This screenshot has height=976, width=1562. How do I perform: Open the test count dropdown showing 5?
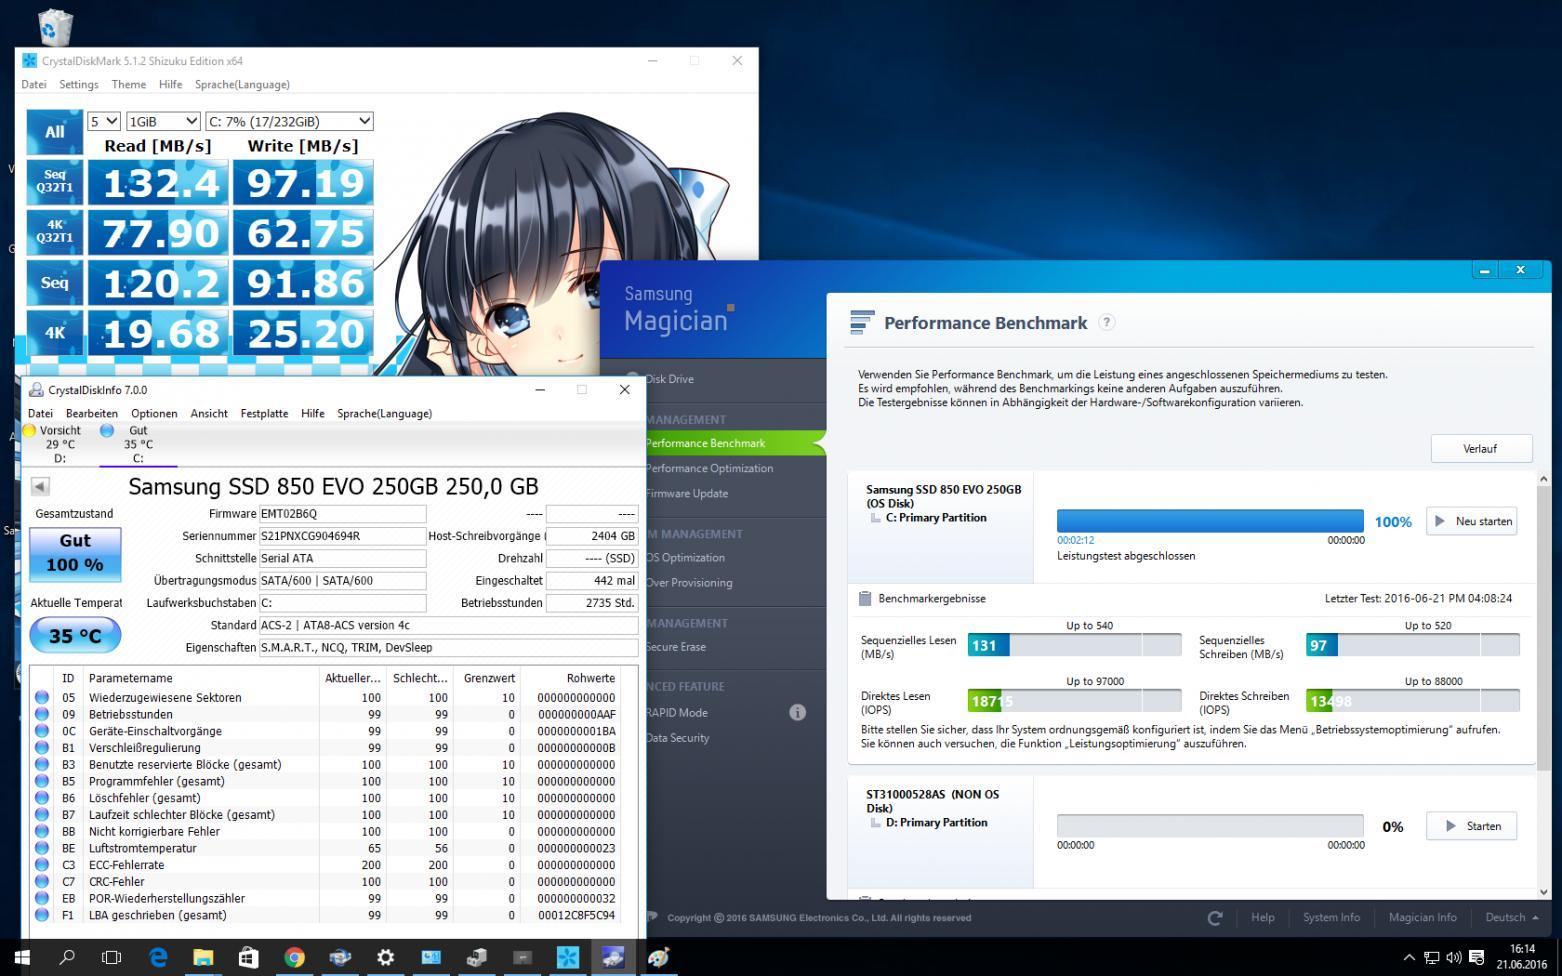pyautogui.click(x=104, y=121)
